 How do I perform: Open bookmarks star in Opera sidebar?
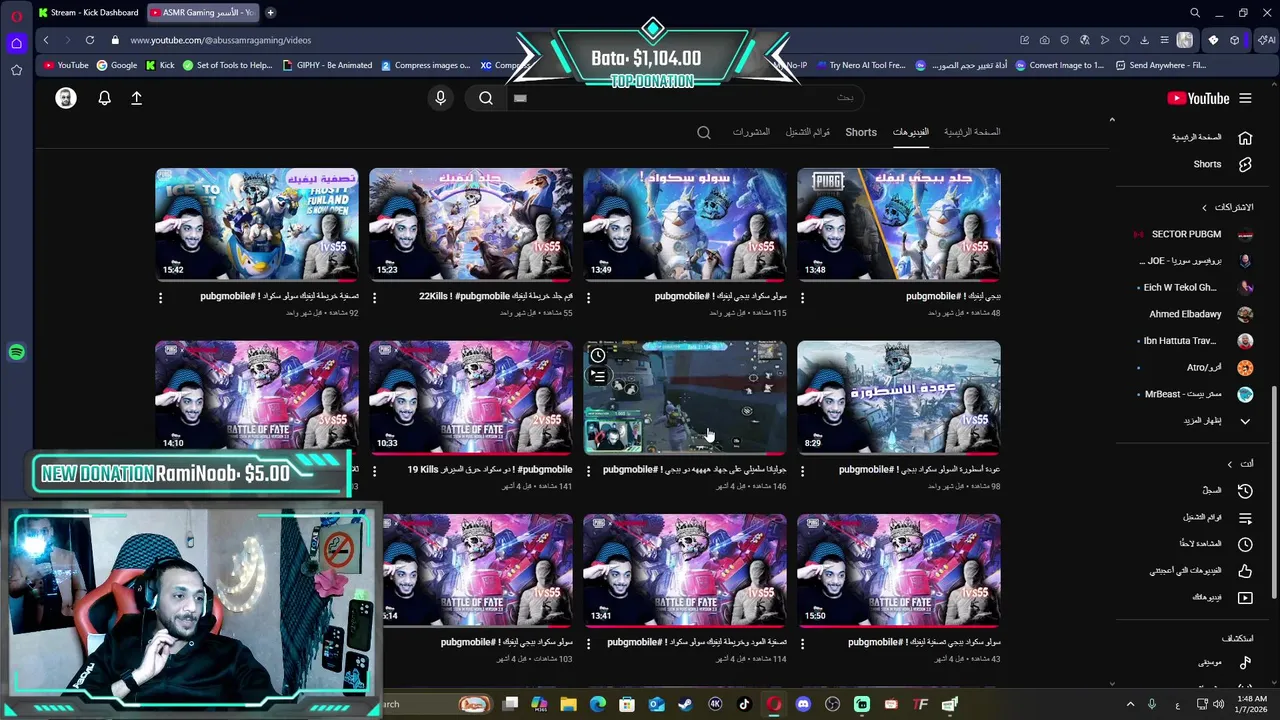click(x=16, y=70)
